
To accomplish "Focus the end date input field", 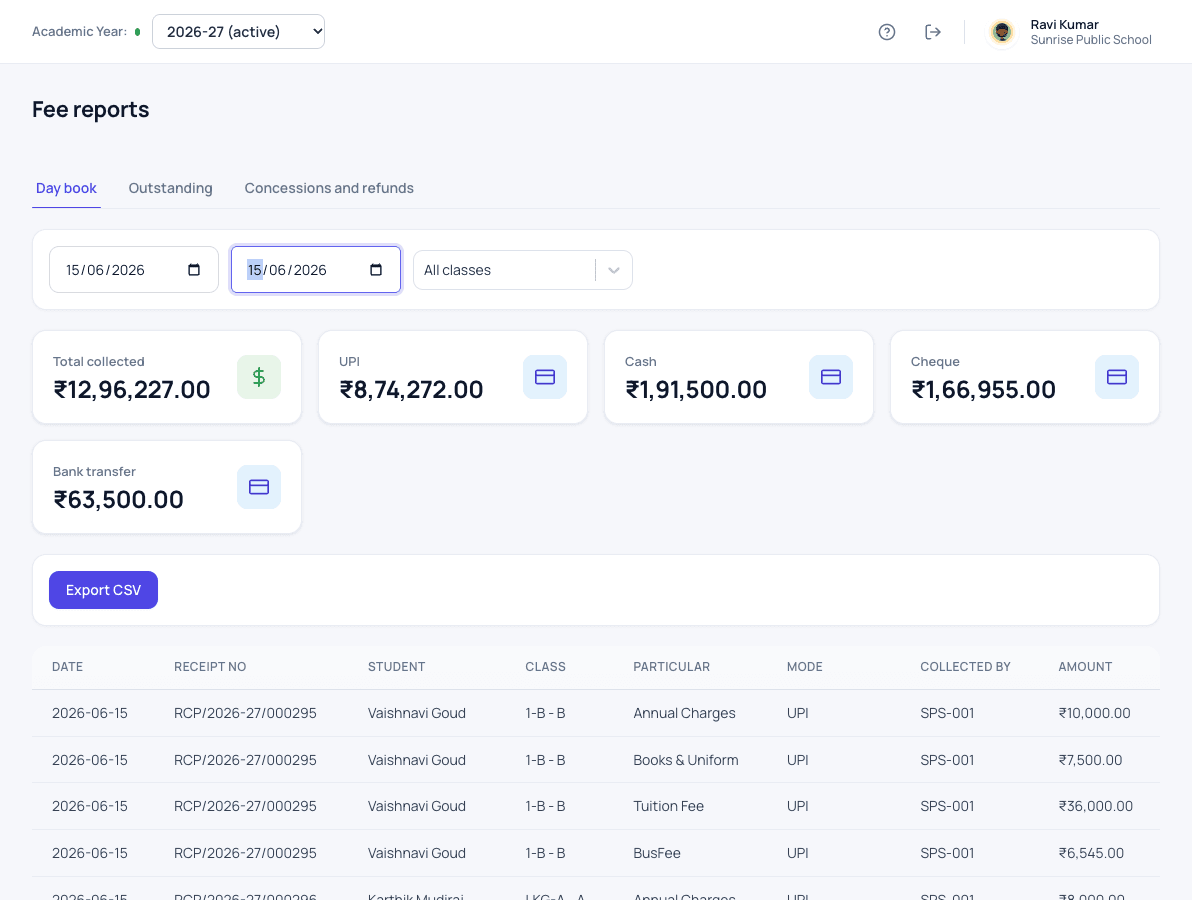I will 315,270.
